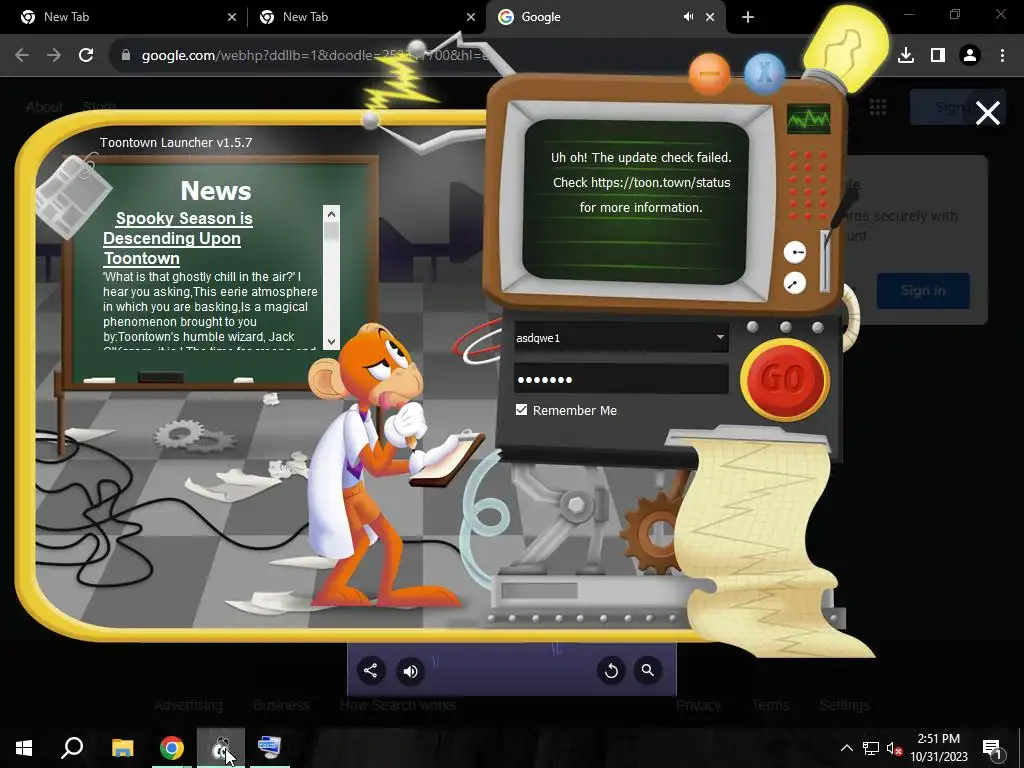1024x768 pixels.
Task: Select the Google tab in Chrome
Action: [x=588, y=17]
